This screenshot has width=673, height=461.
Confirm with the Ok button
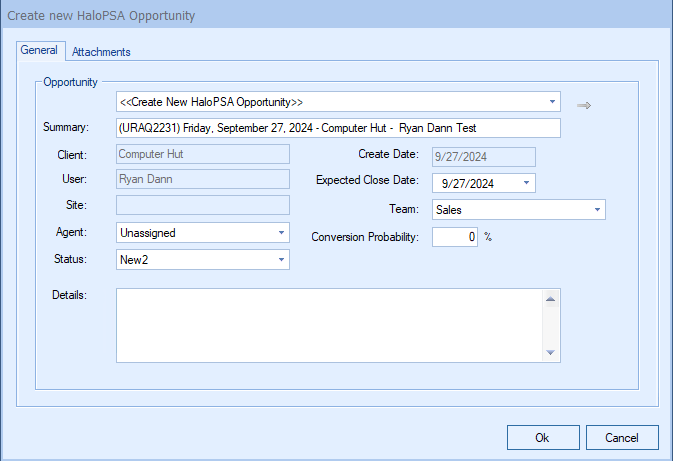543,437
